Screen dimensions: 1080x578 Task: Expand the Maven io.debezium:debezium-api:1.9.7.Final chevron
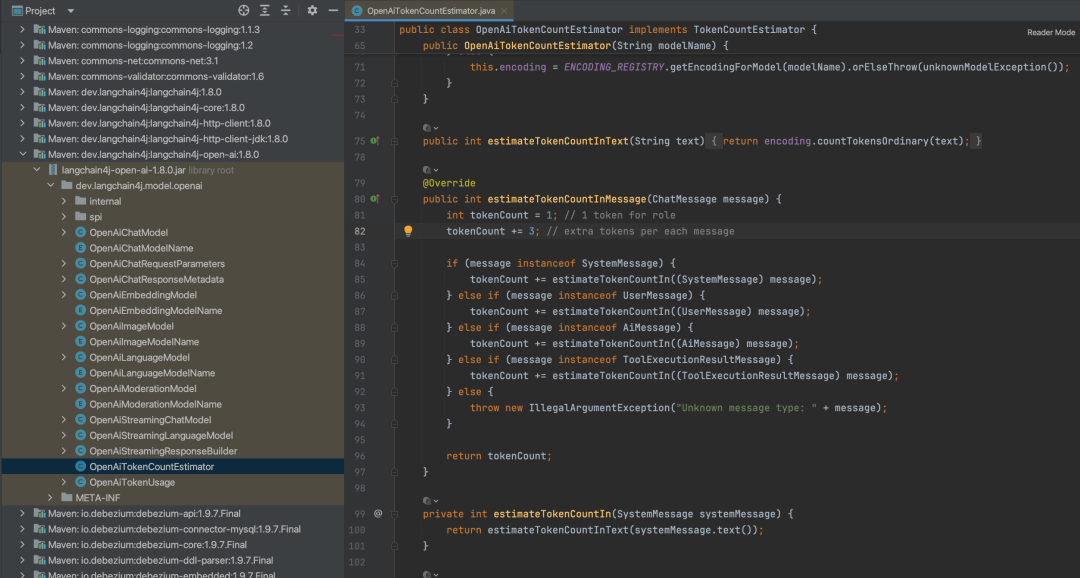pyautogui.click(x=23, y=513)
